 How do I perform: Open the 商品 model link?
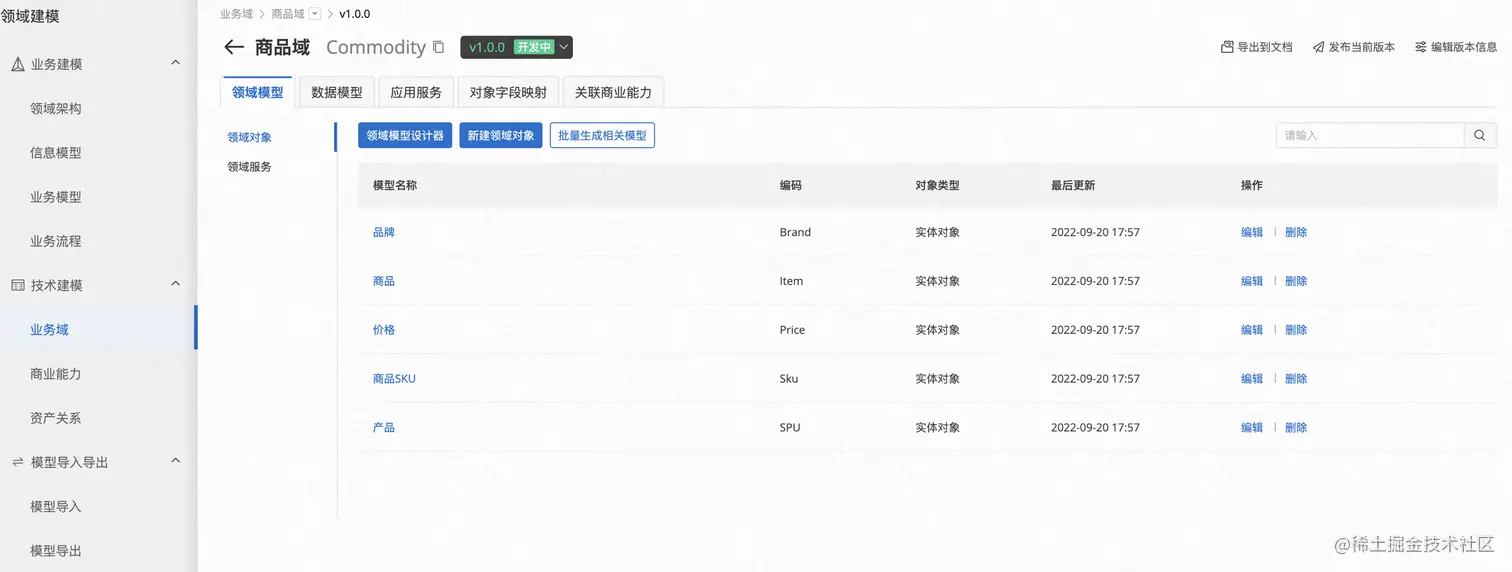384,281
